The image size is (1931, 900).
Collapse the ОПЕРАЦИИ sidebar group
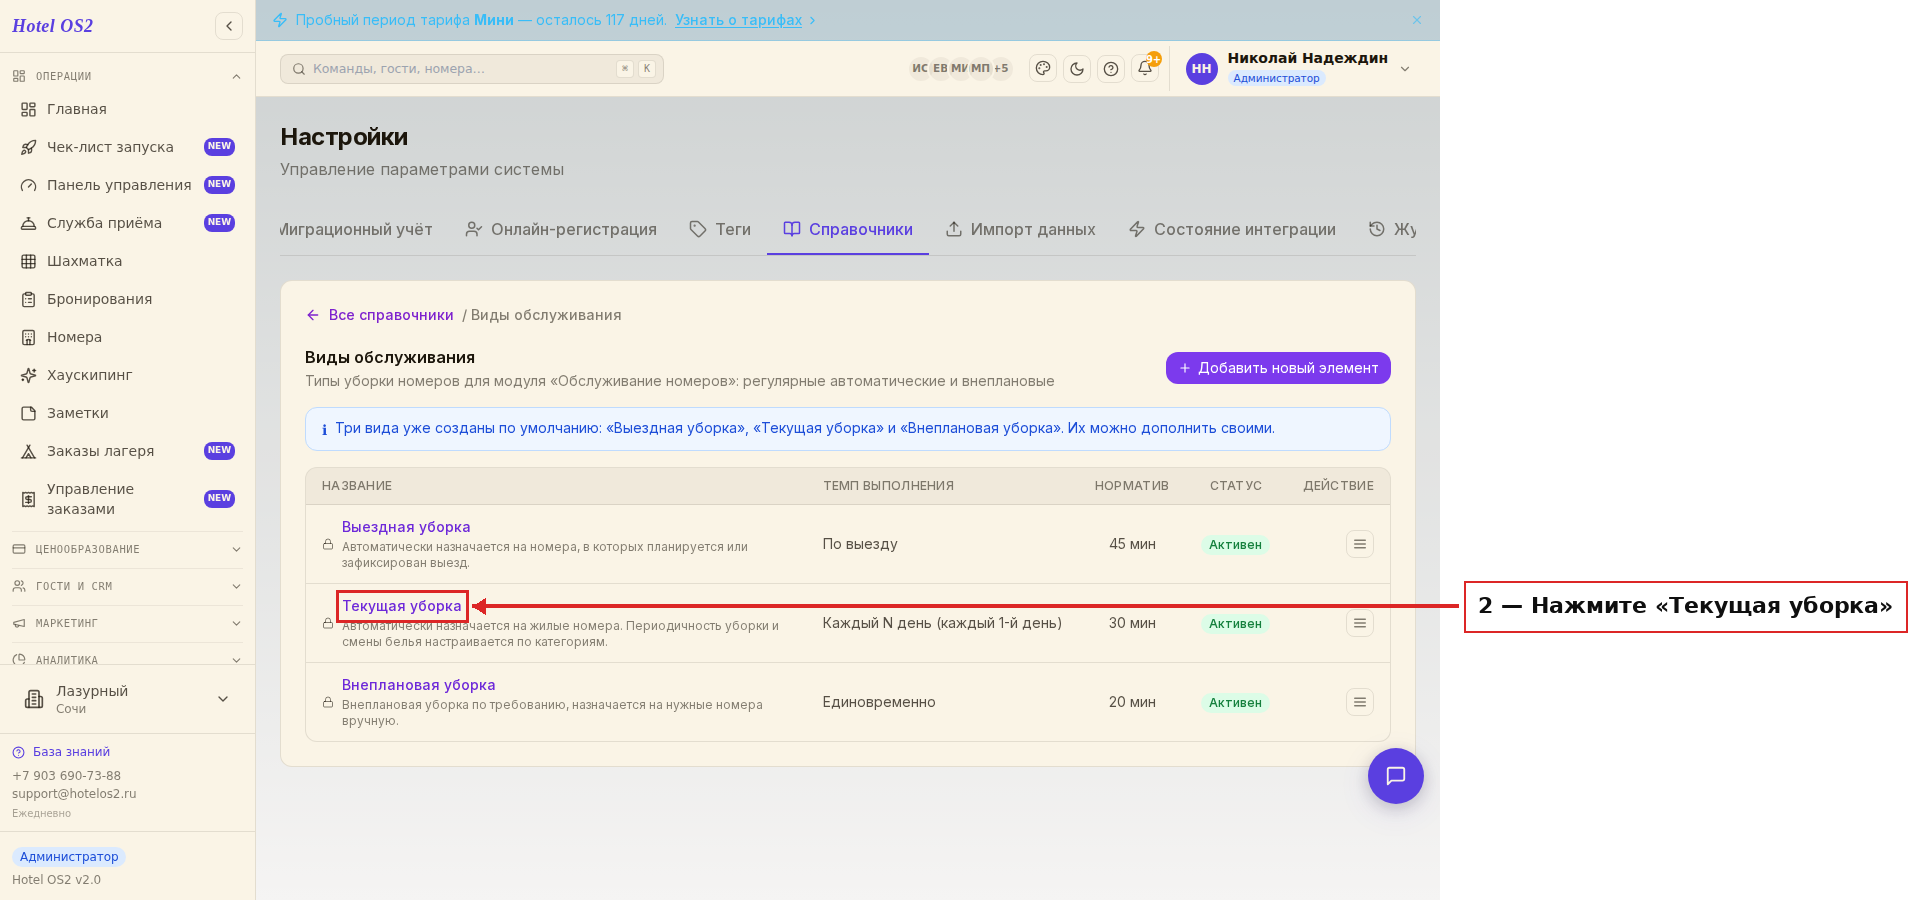[x=127, y=76]
